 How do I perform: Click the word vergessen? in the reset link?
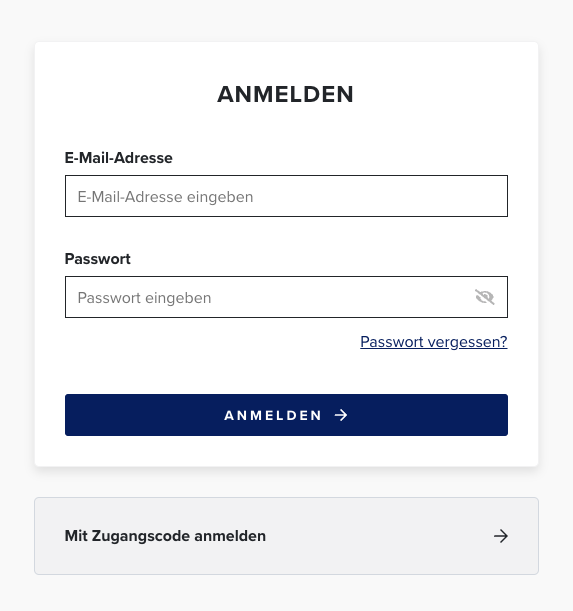coord(467,342)
